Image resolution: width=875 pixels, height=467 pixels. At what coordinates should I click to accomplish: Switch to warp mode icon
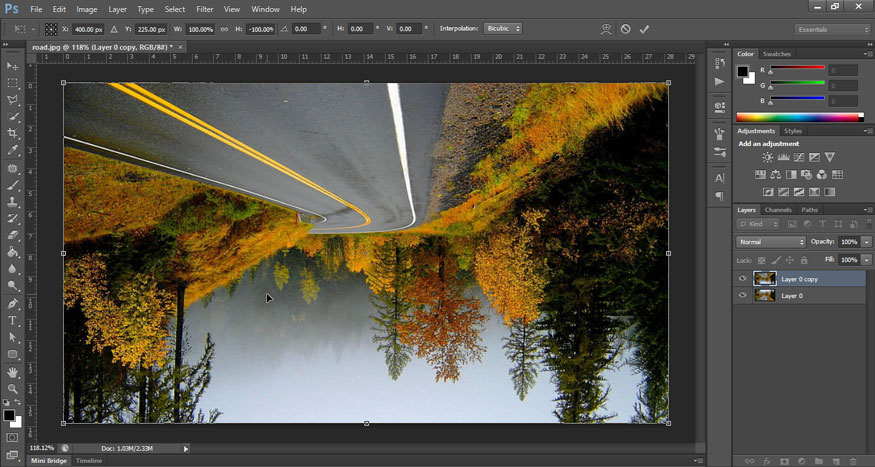[606, 29]
